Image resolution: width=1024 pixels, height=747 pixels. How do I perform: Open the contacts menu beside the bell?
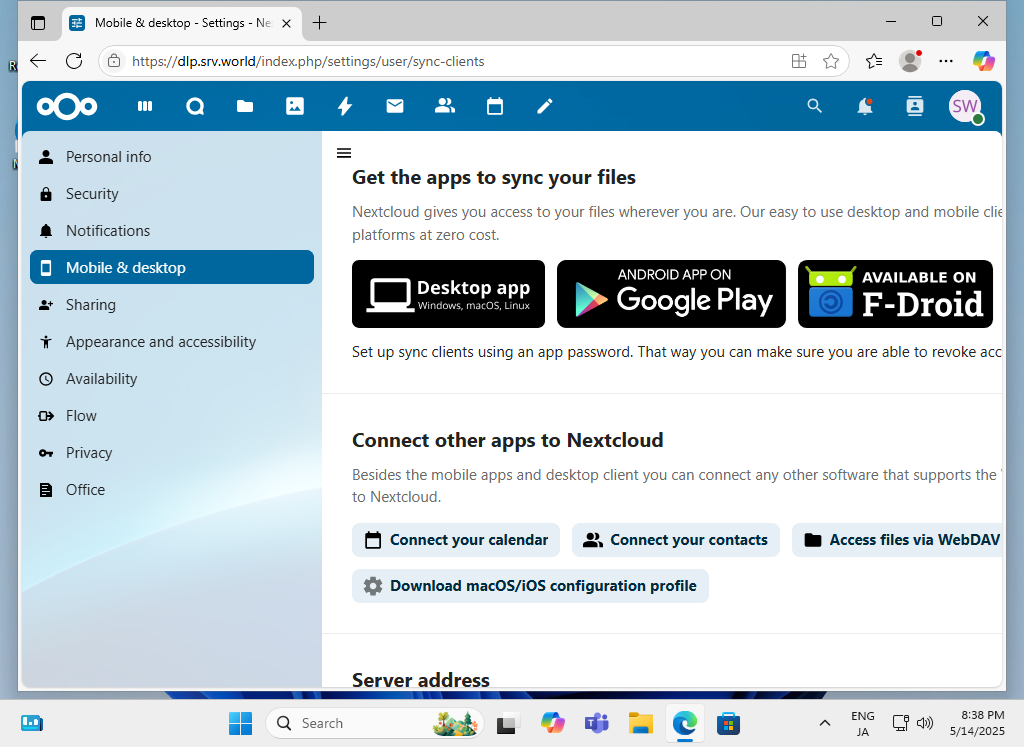[914, 106]
